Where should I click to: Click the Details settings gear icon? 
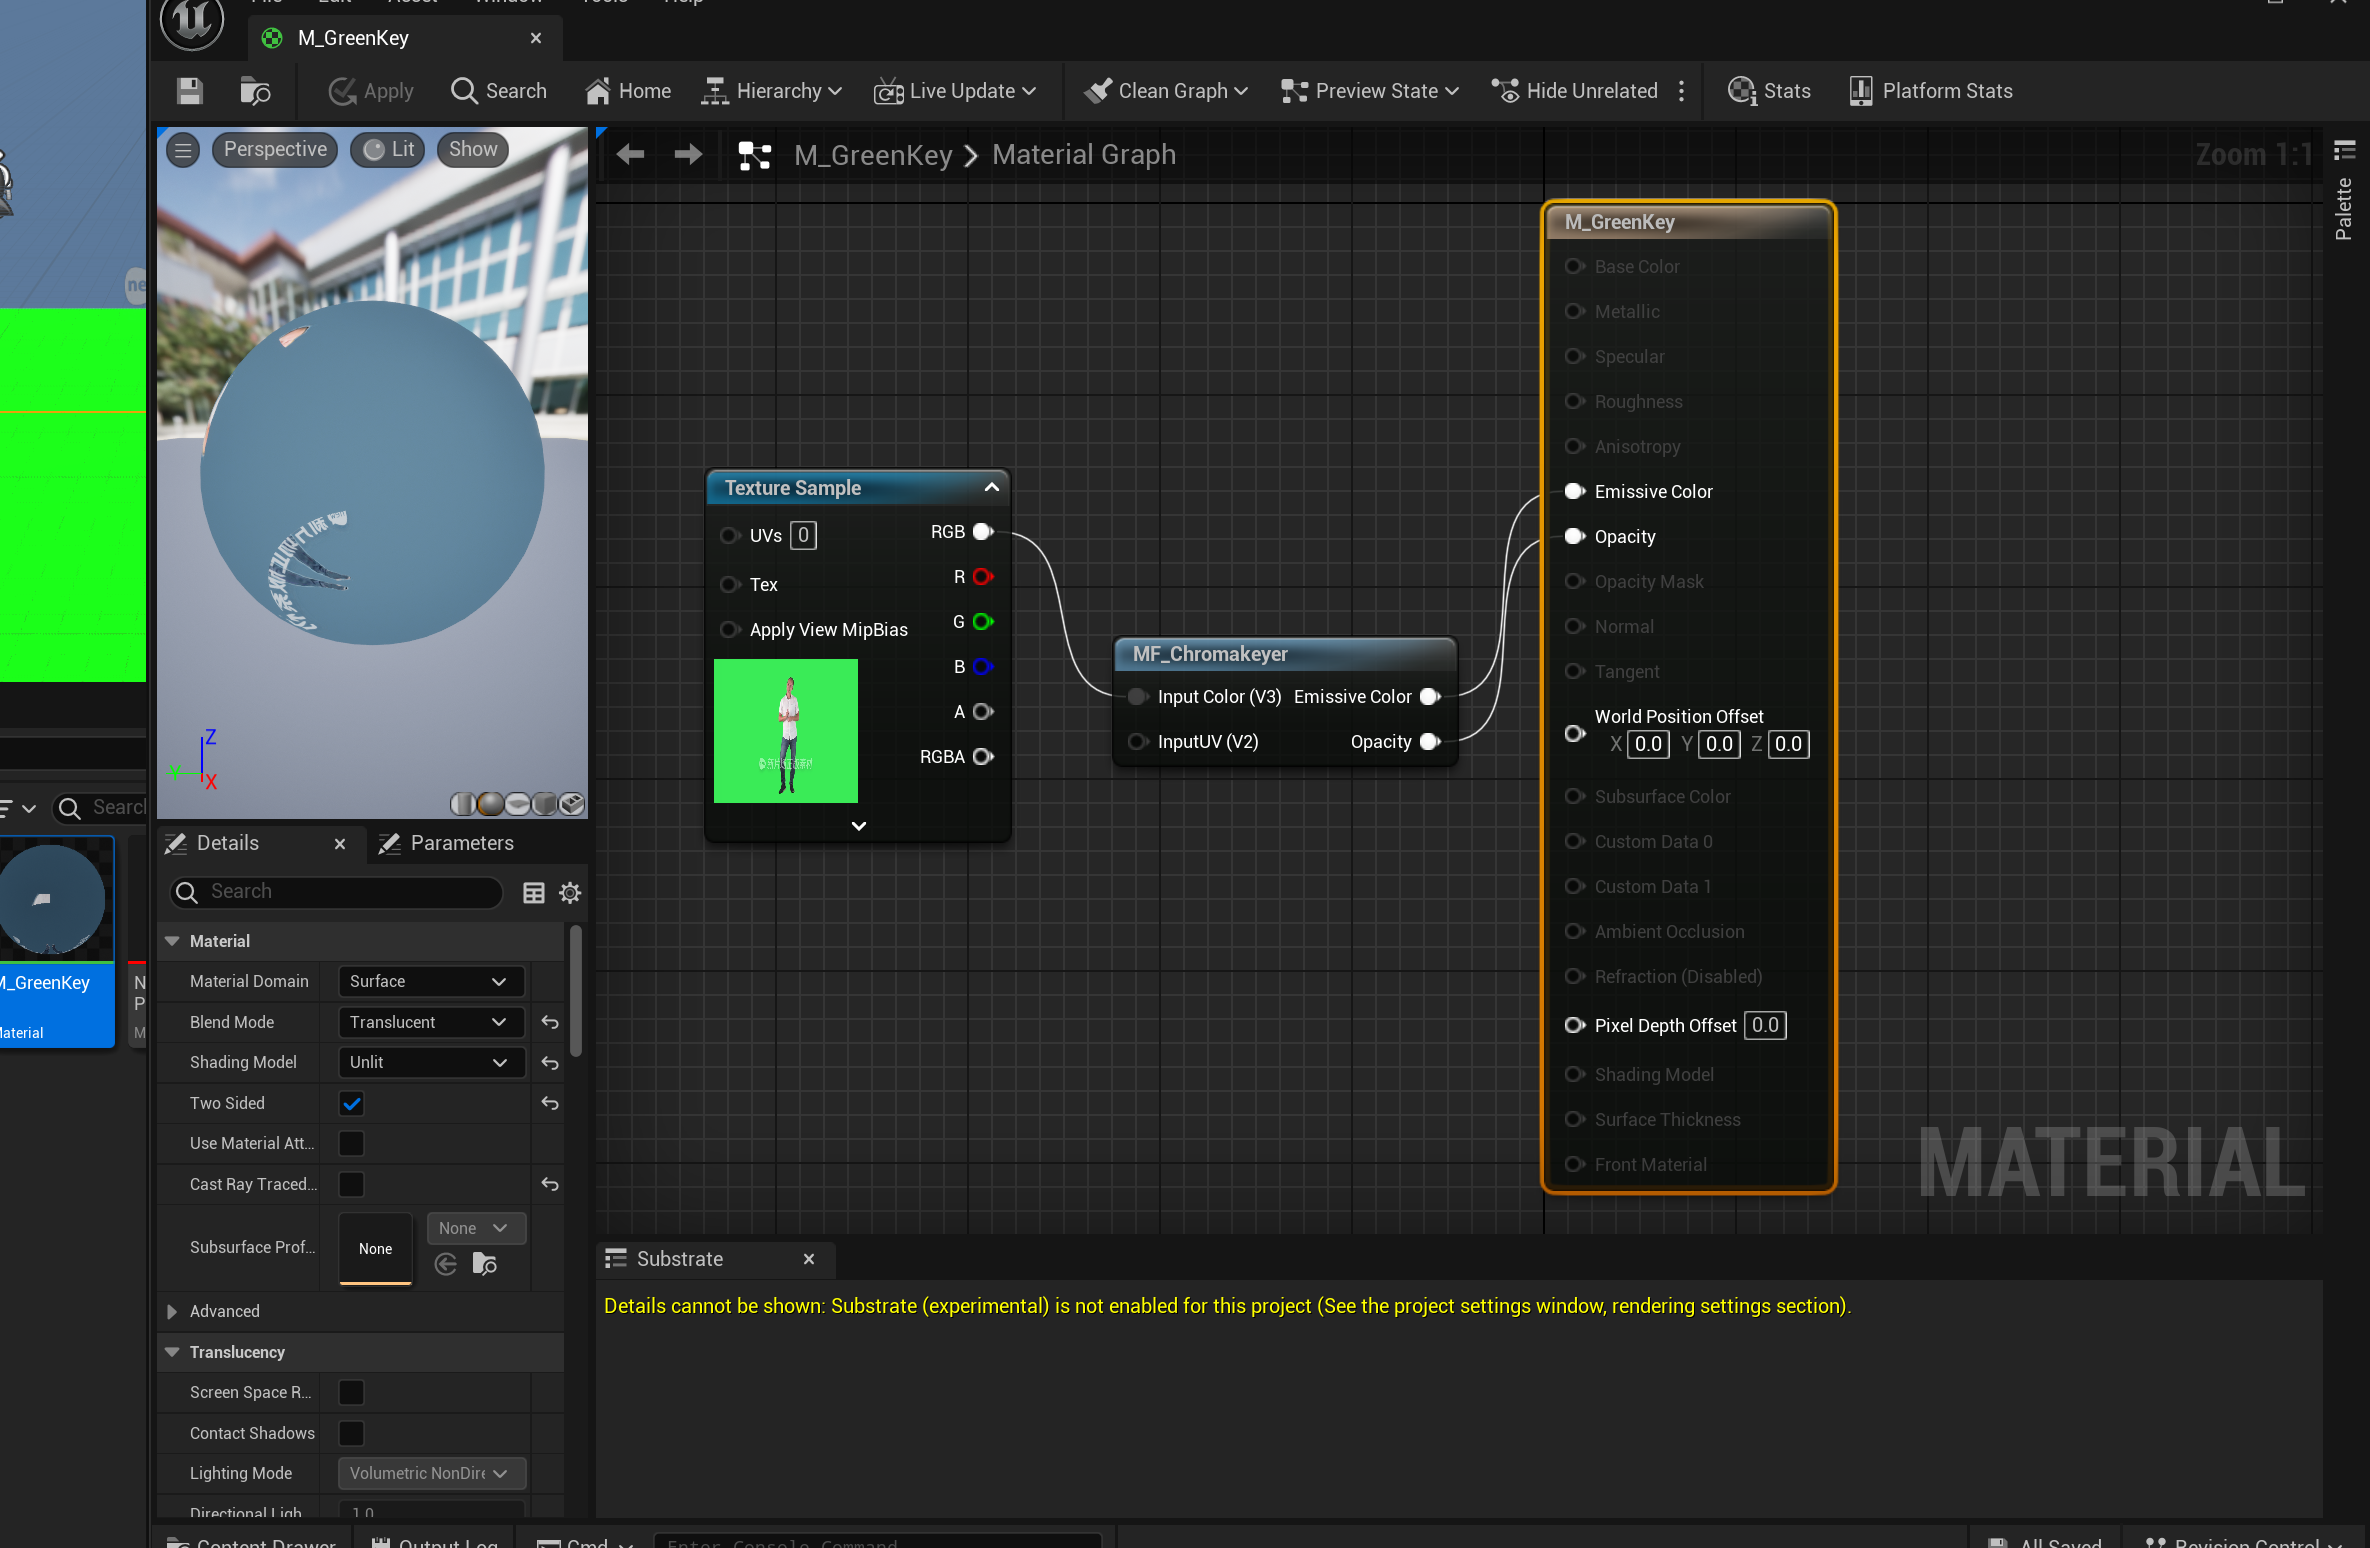click(x=570, y=893)
